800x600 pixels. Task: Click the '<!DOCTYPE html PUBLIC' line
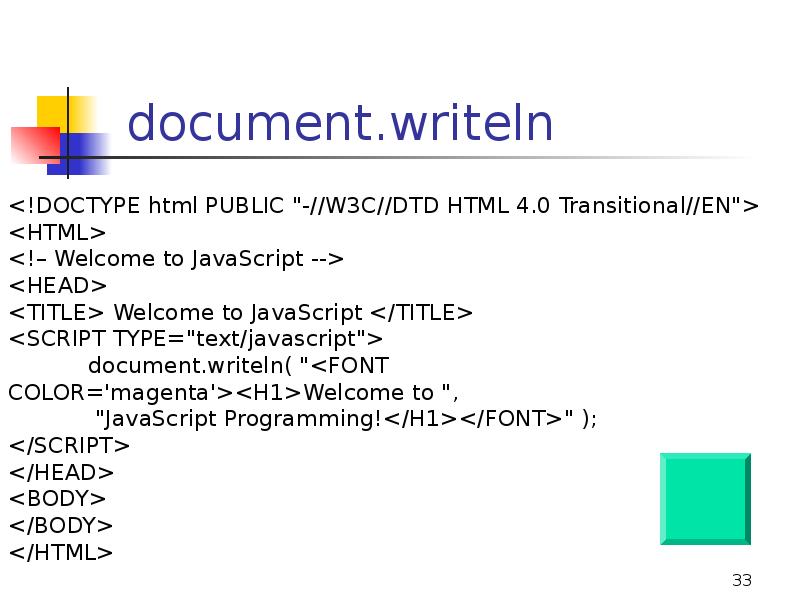384,206
